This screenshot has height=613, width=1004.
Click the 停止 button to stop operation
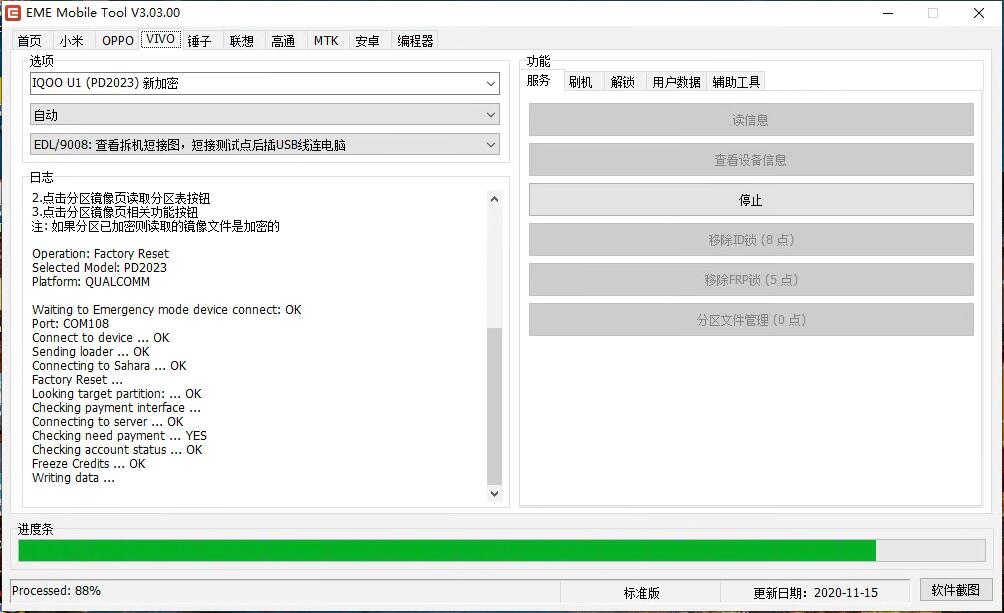(x=751, y=200)
